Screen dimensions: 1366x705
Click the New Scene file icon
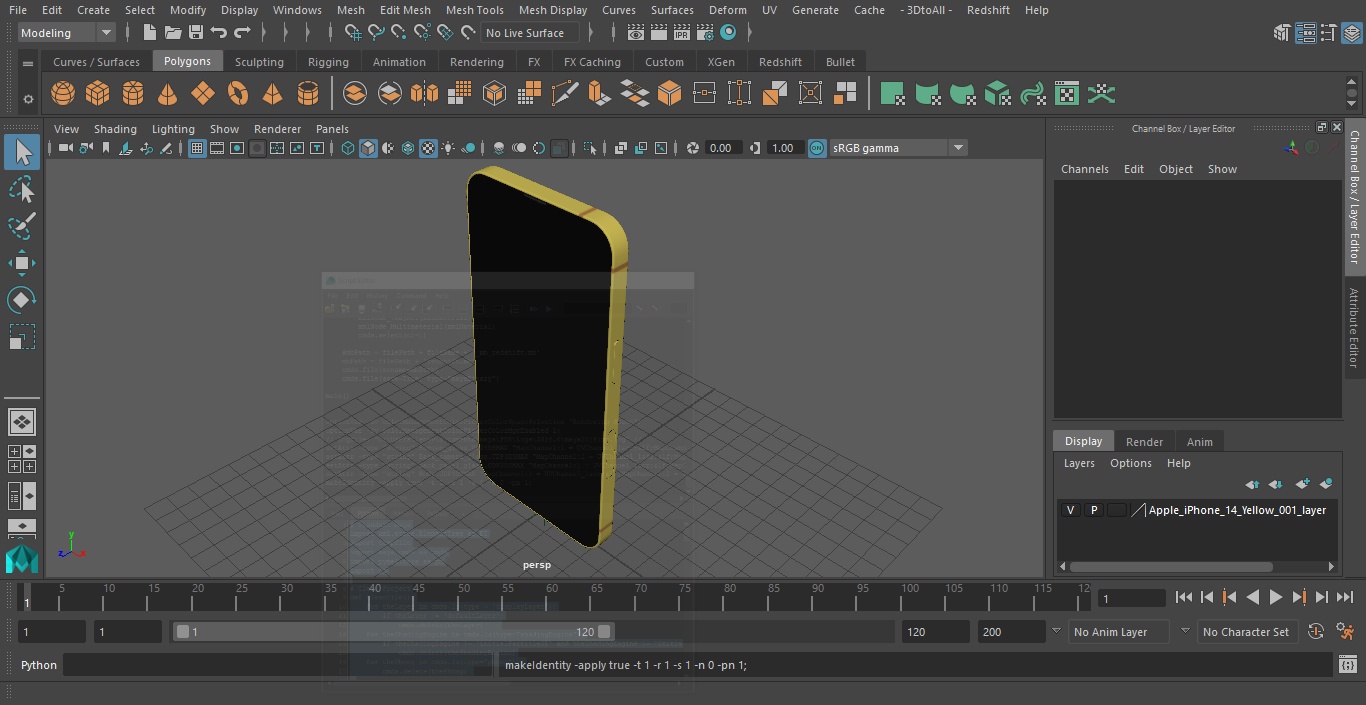pos(149,33)
